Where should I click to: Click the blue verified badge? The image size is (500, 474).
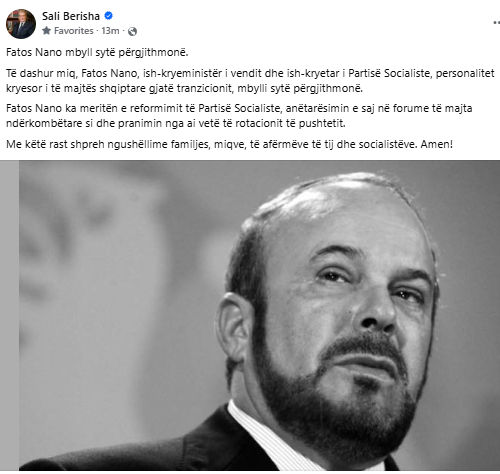[x=108, y=15]
